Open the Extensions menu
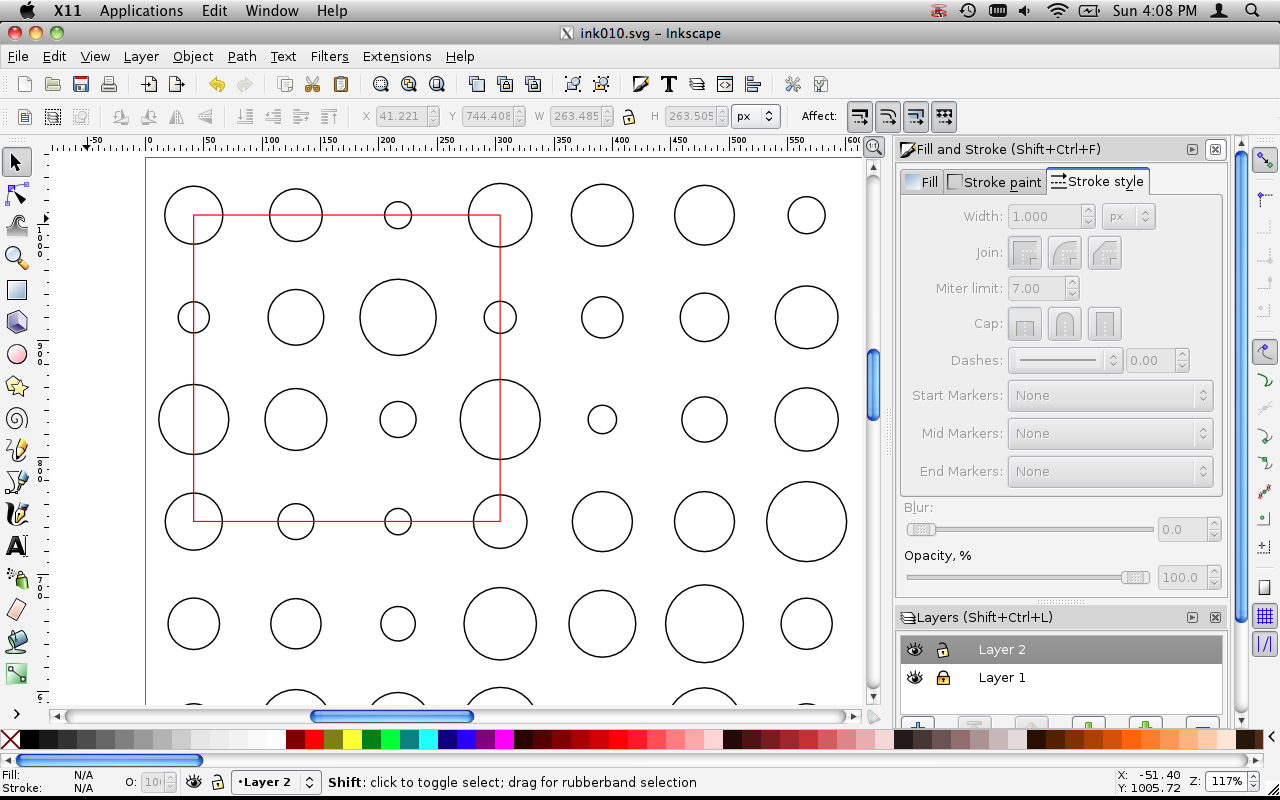1280x800 pixels. pyautogui.click(x=397, y=56)
